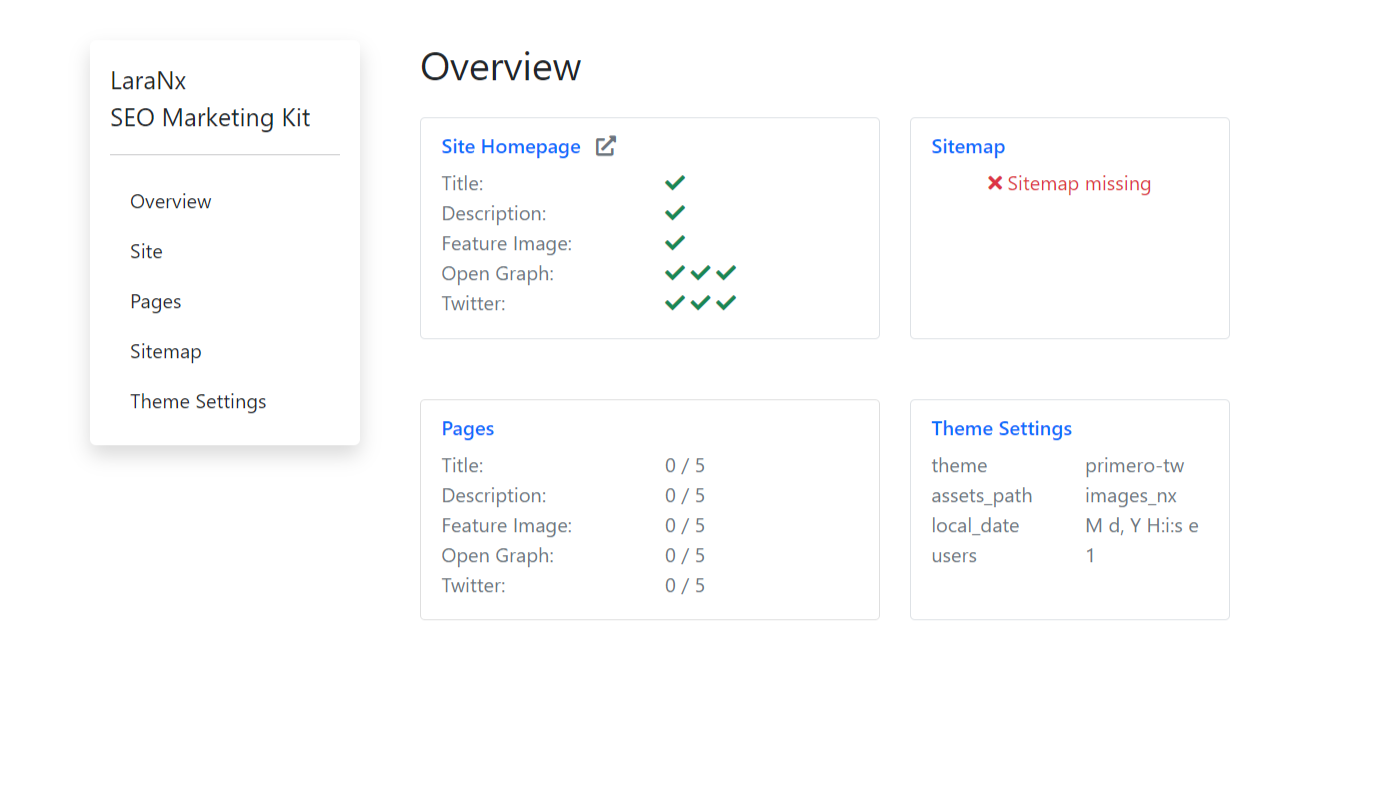Click the Sitemap missing warning text

pyautogui.click(x=1080, y=183)
